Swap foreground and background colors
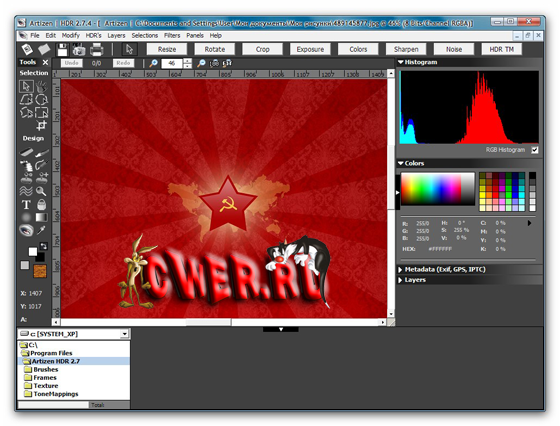 point(44,246)
